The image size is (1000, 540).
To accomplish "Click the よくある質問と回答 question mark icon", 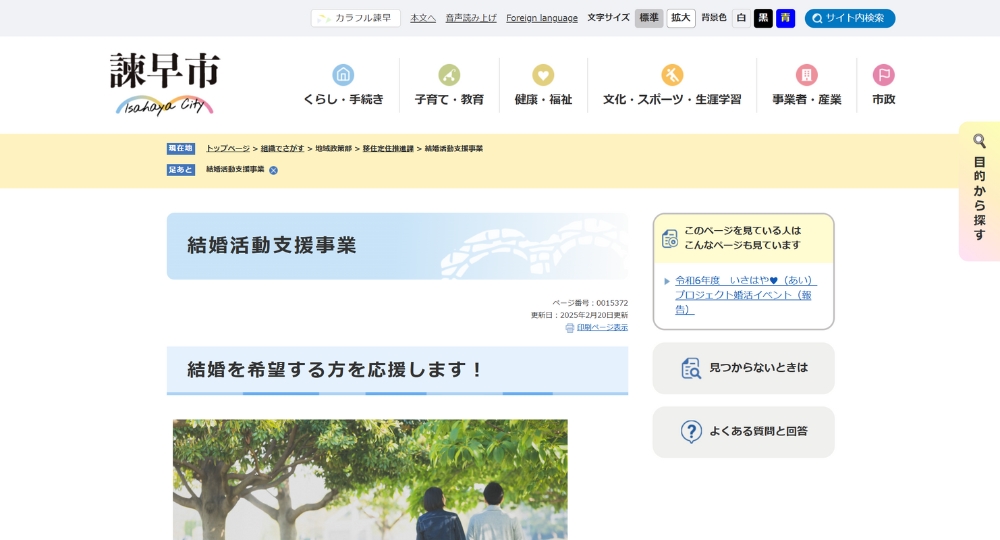I will [x=691, y=432].
